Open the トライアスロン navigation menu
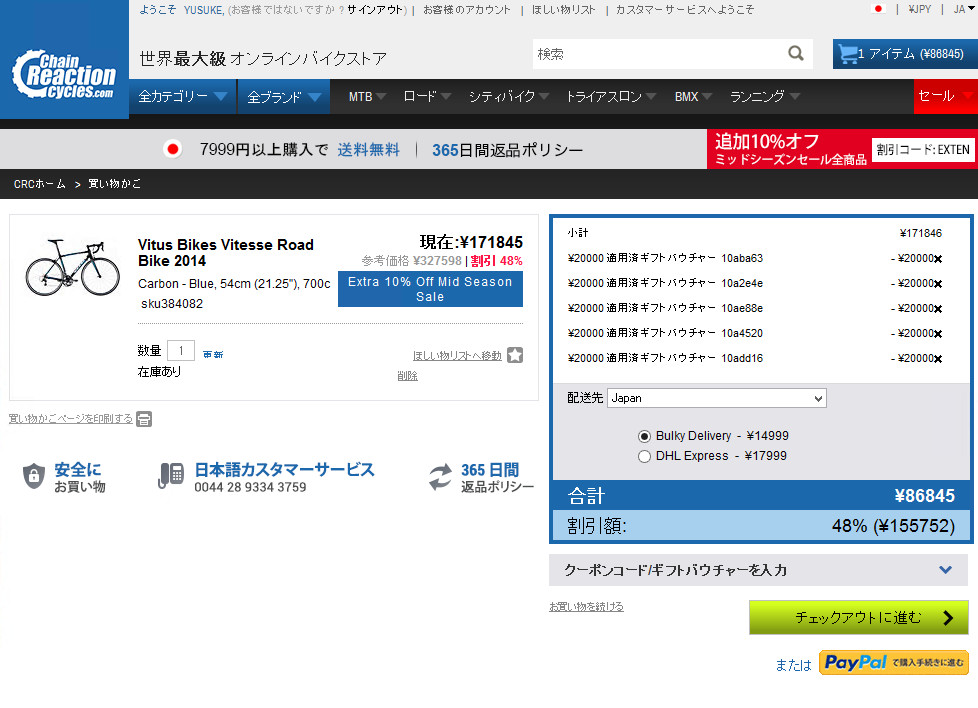 click(x=611, y=97)
